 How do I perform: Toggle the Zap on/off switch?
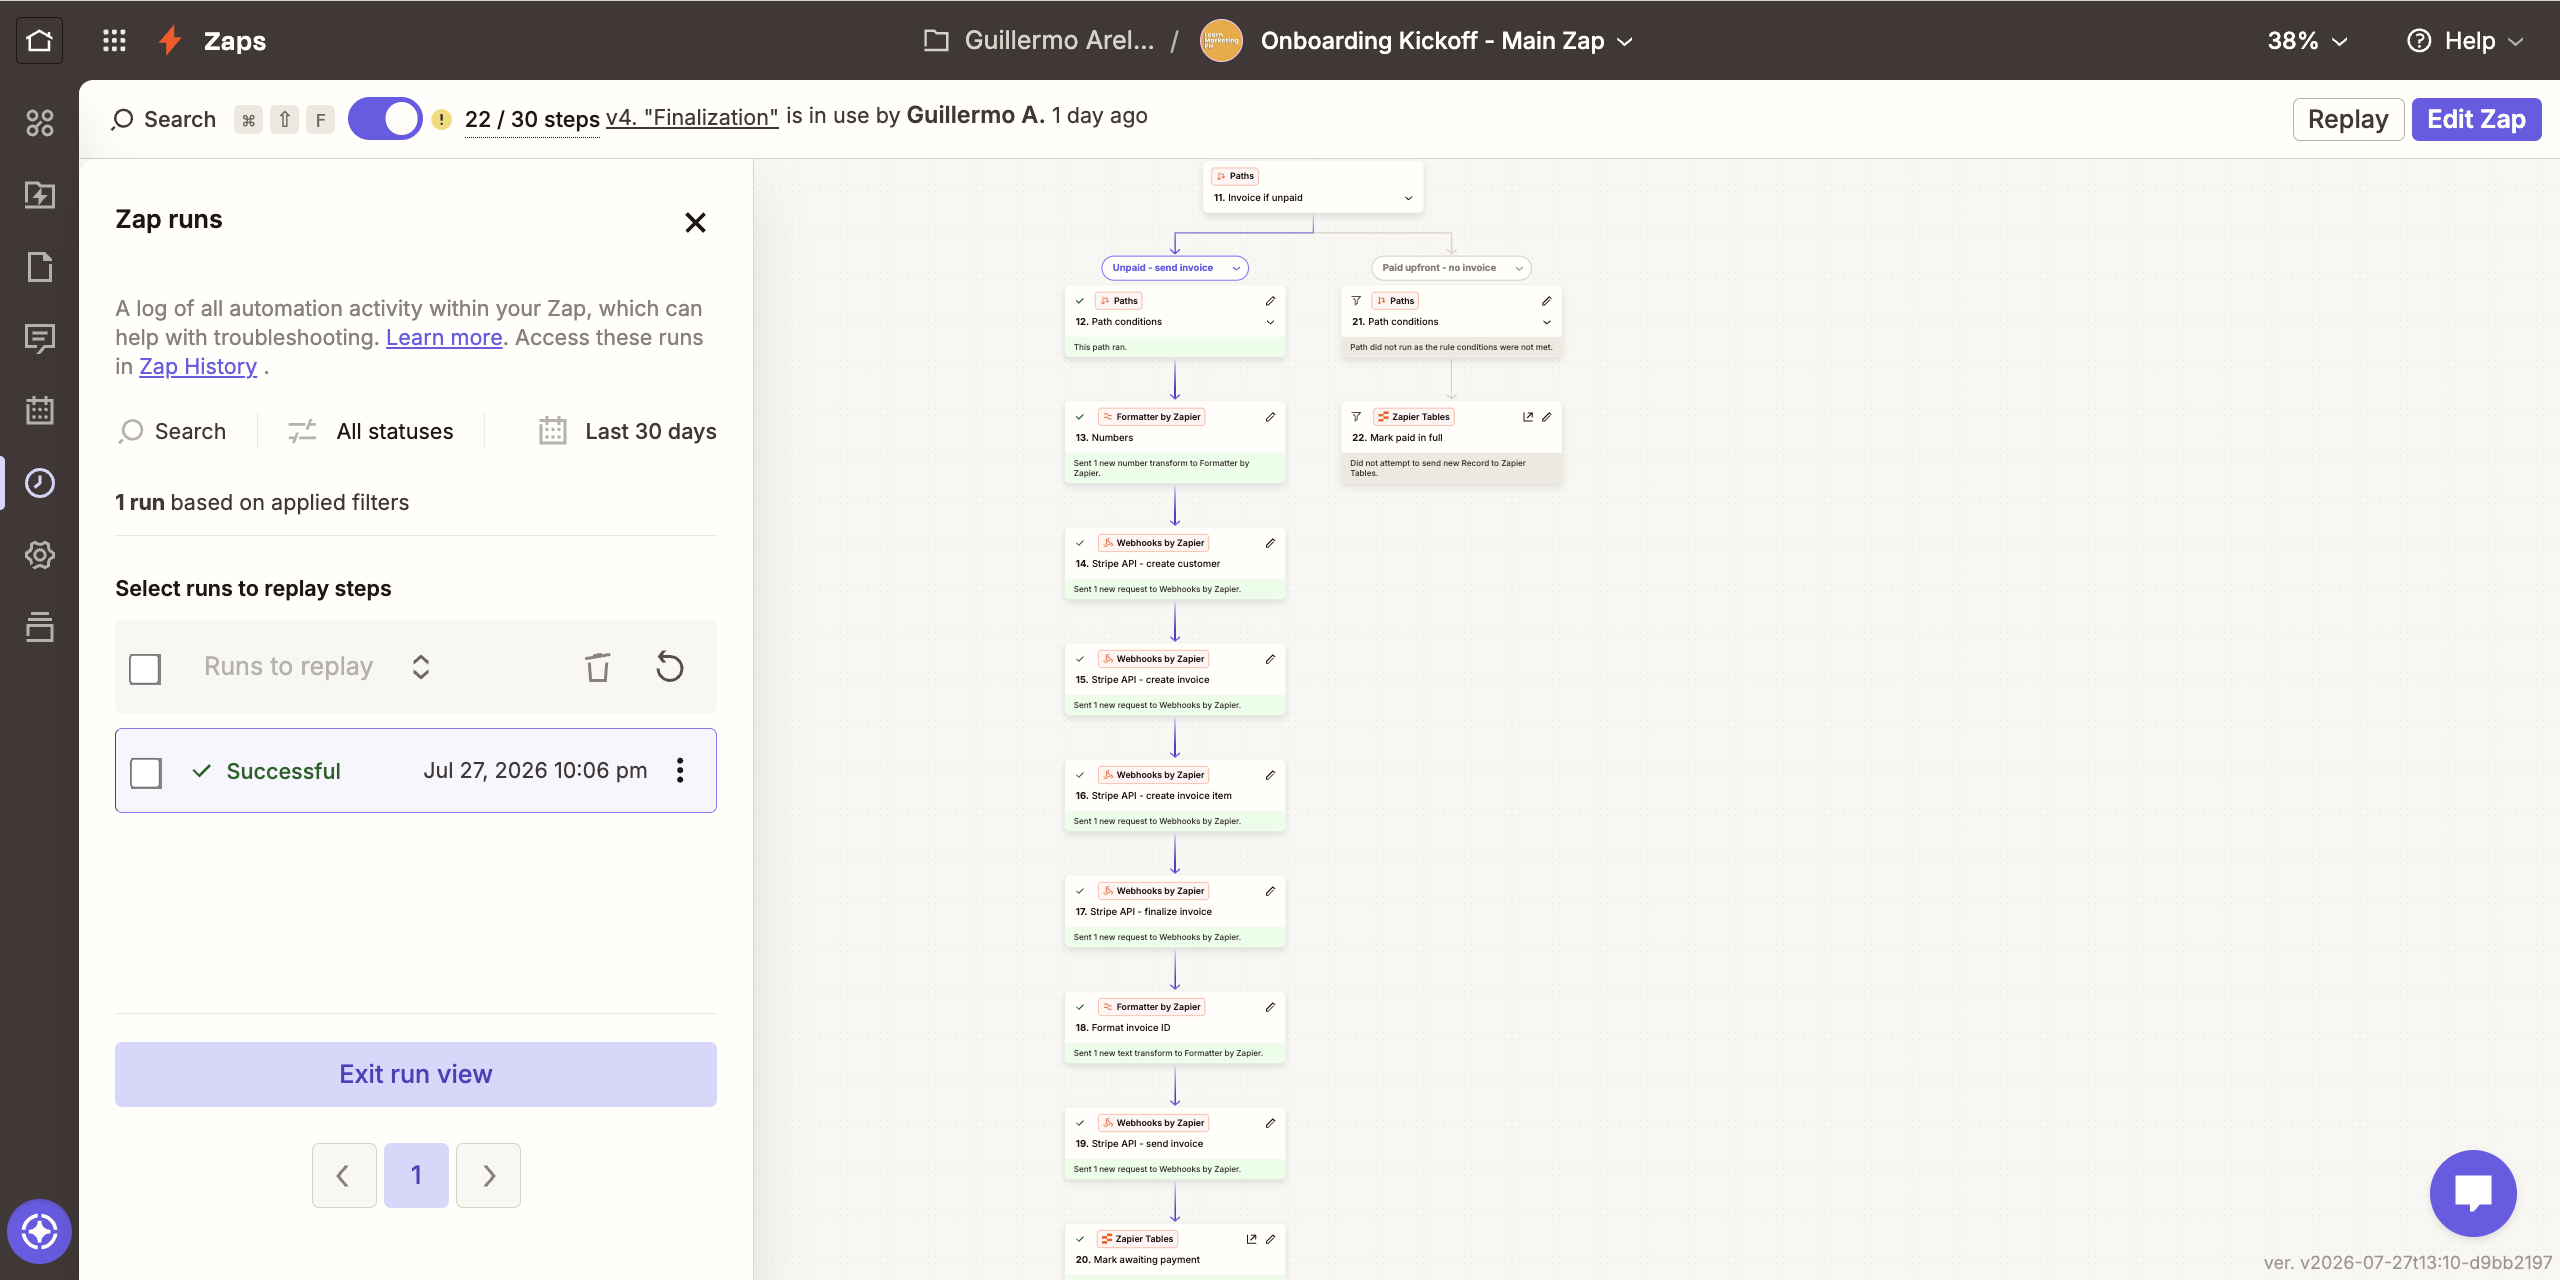coord(385,119)
